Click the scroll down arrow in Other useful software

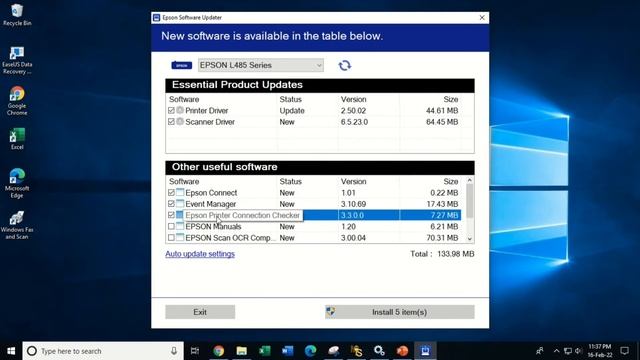tap(470, 239)
